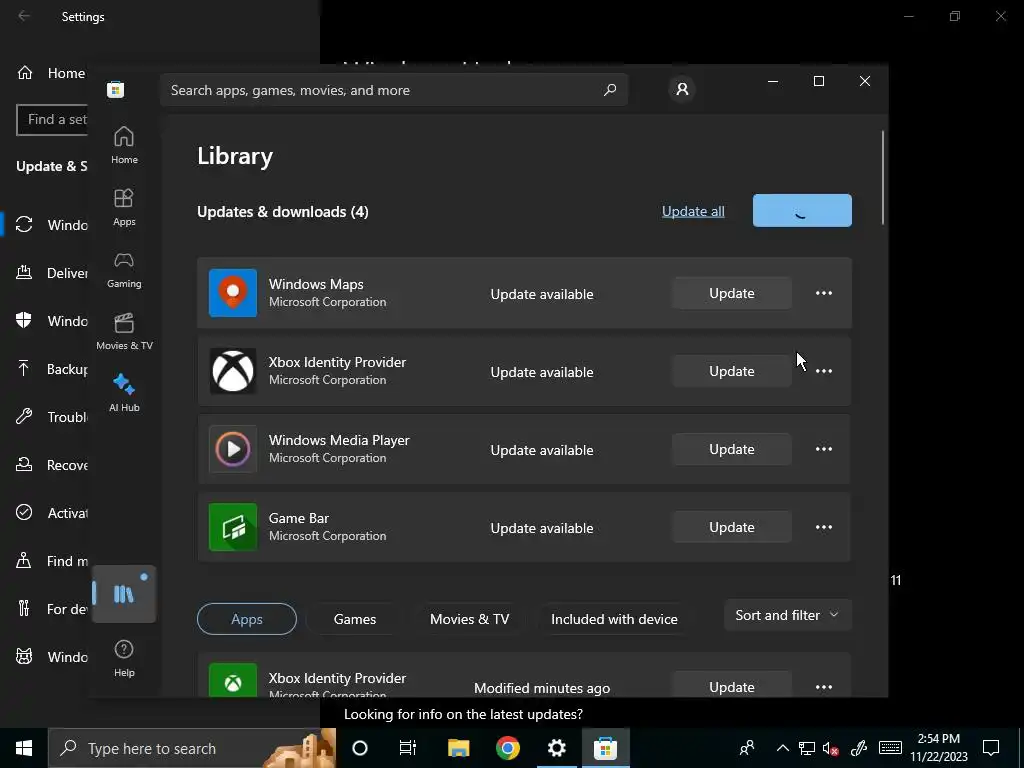Update Game Bar
The width and height of the screenshot is (1024, 768).
coord(731,527)
